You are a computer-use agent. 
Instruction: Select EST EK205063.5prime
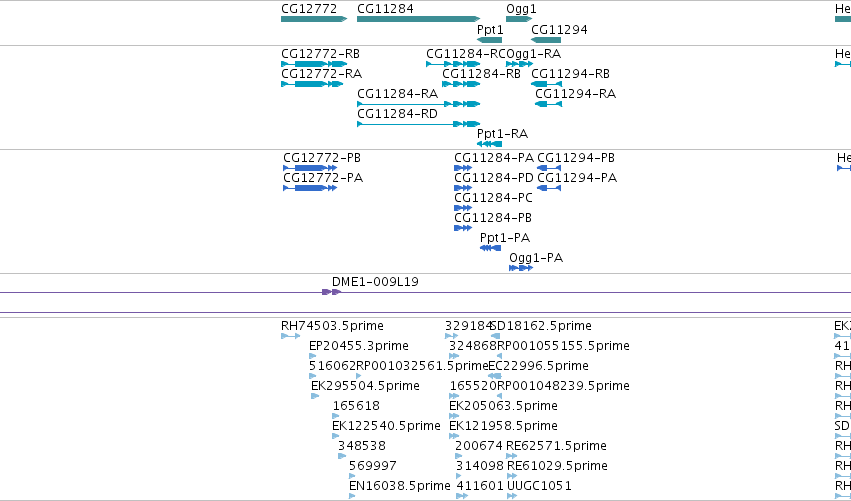tap(503, 406)
